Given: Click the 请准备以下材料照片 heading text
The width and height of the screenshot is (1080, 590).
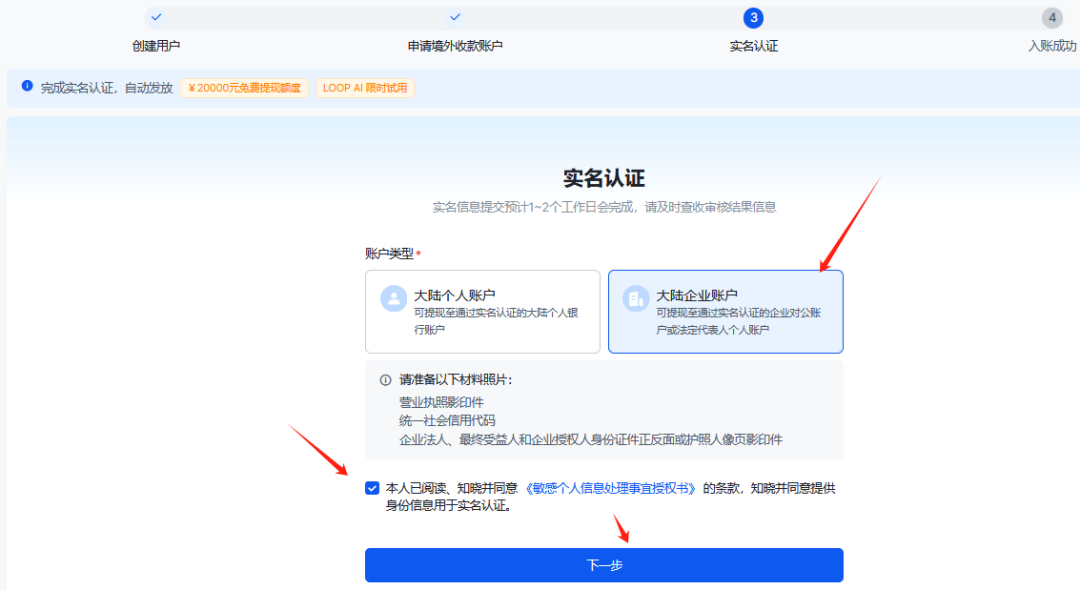Looking at the screenshot, I should pos(456,380).
